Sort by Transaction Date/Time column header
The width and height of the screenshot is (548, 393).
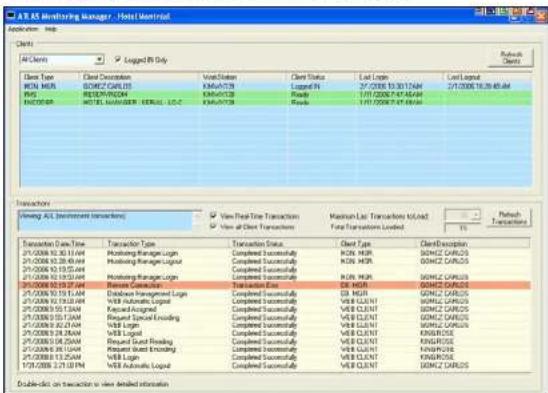[x=61, y=244]
